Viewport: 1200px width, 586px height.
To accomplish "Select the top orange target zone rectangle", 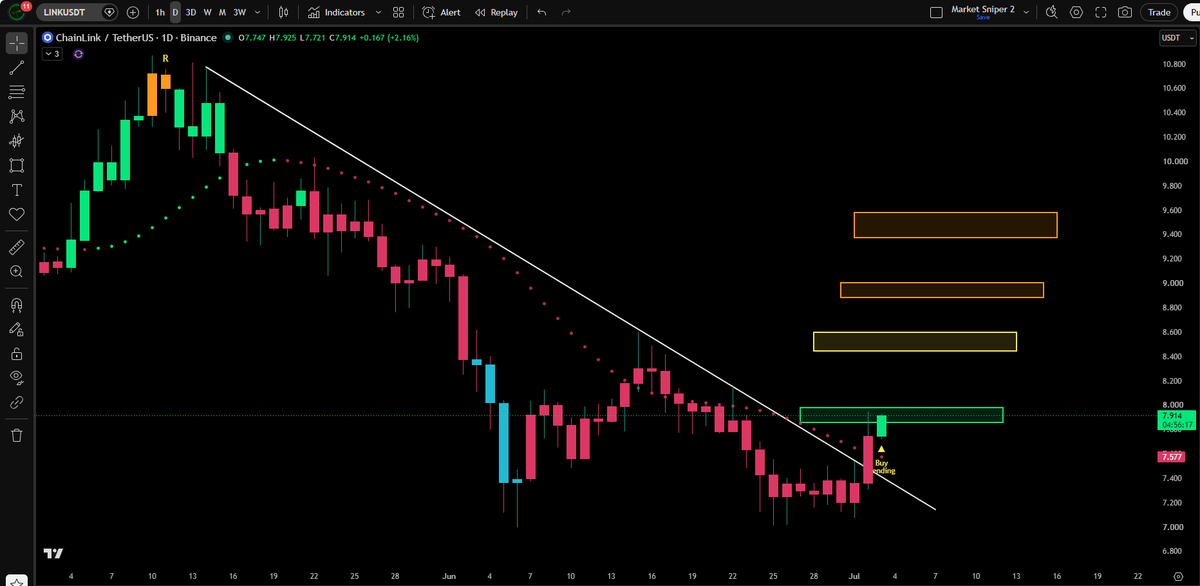I will pos(955,225).
